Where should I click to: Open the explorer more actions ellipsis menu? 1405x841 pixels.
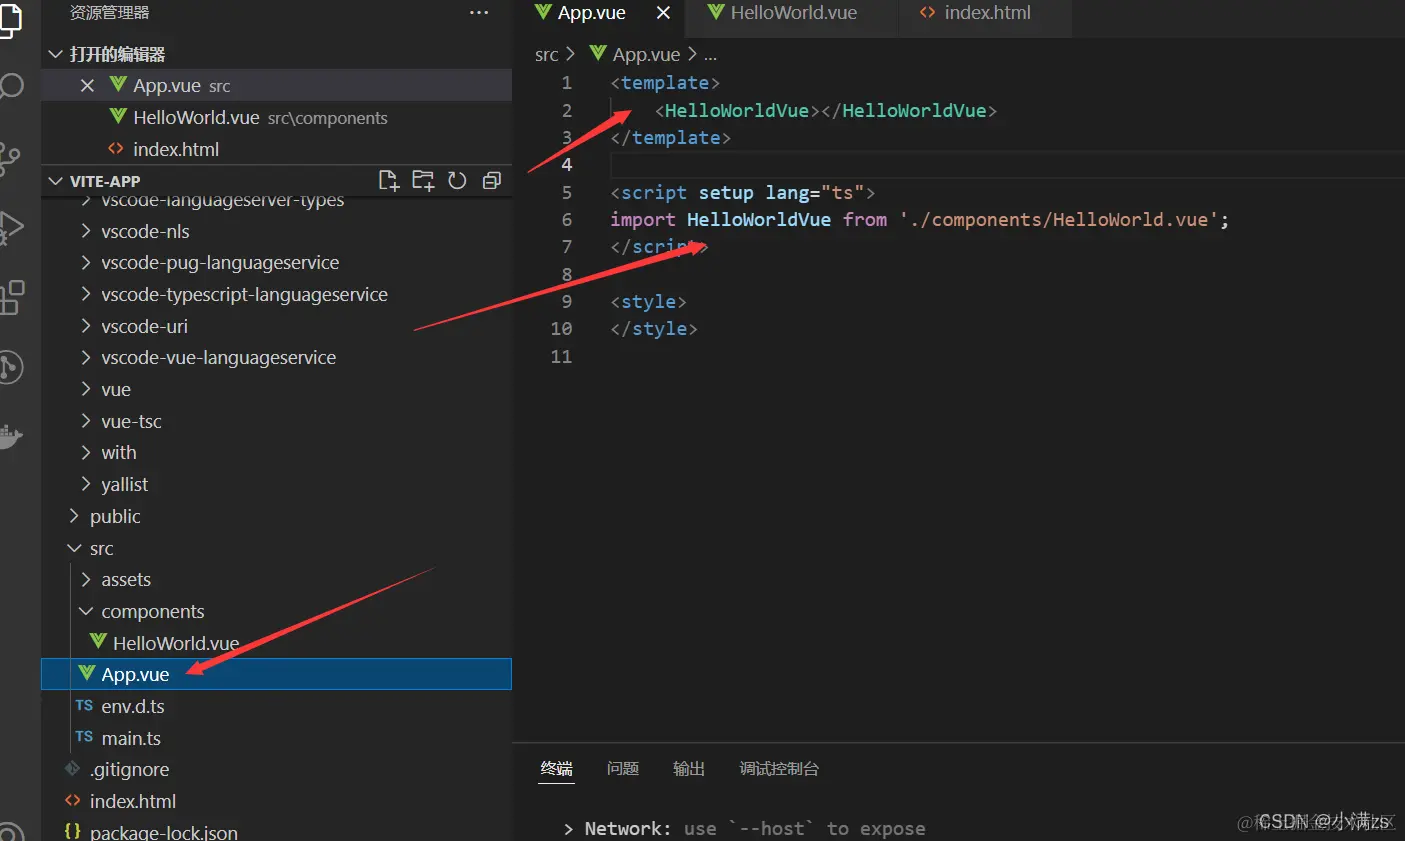pos(479,13)
